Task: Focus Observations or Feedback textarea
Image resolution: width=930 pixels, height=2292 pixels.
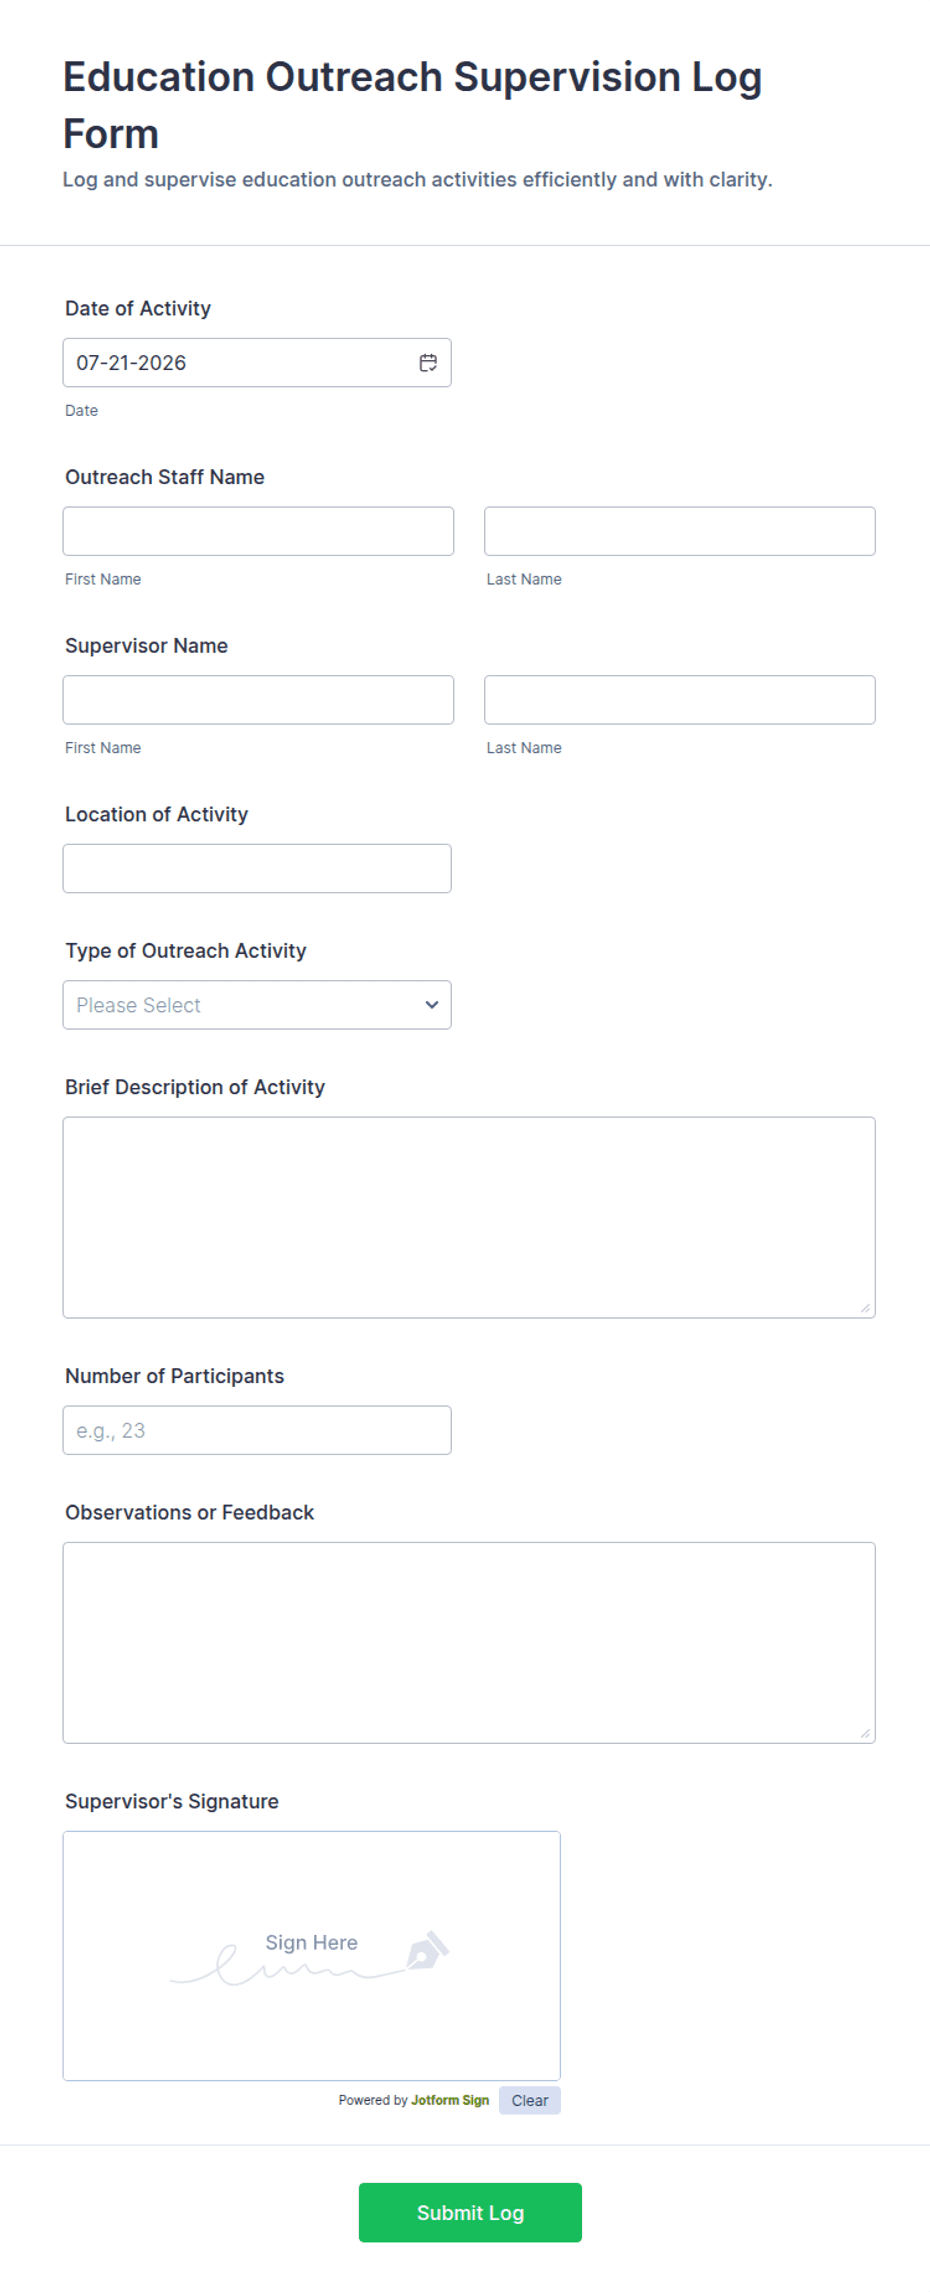Action: 469,1643
